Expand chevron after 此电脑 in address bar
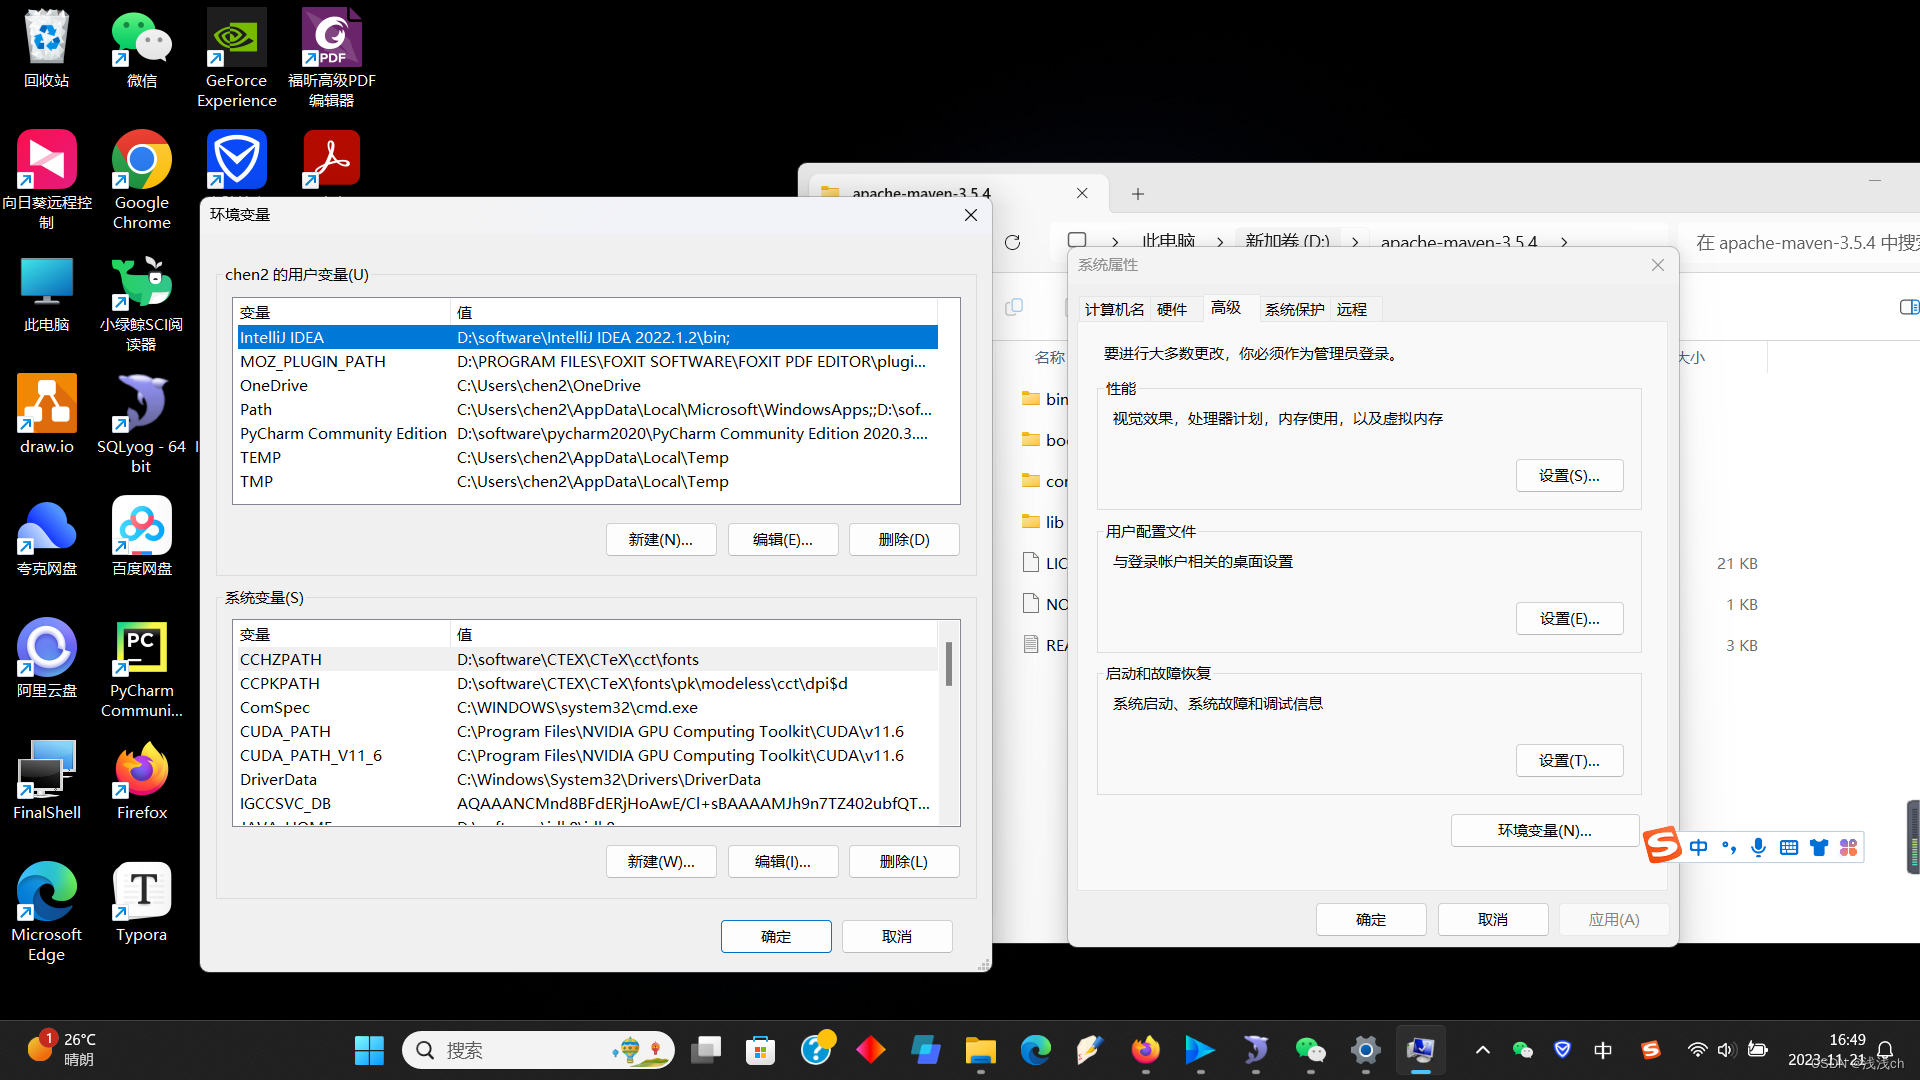Image resolution: width=1920 pixels, height=1080 pixels. point(1220,242)
